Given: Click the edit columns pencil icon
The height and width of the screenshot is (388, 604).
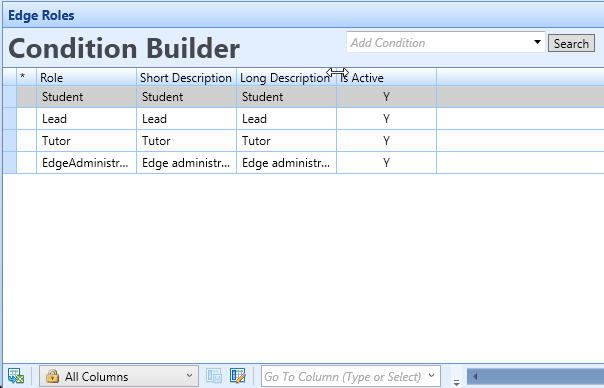Looking at the screenshot, I should pos(238,376).
